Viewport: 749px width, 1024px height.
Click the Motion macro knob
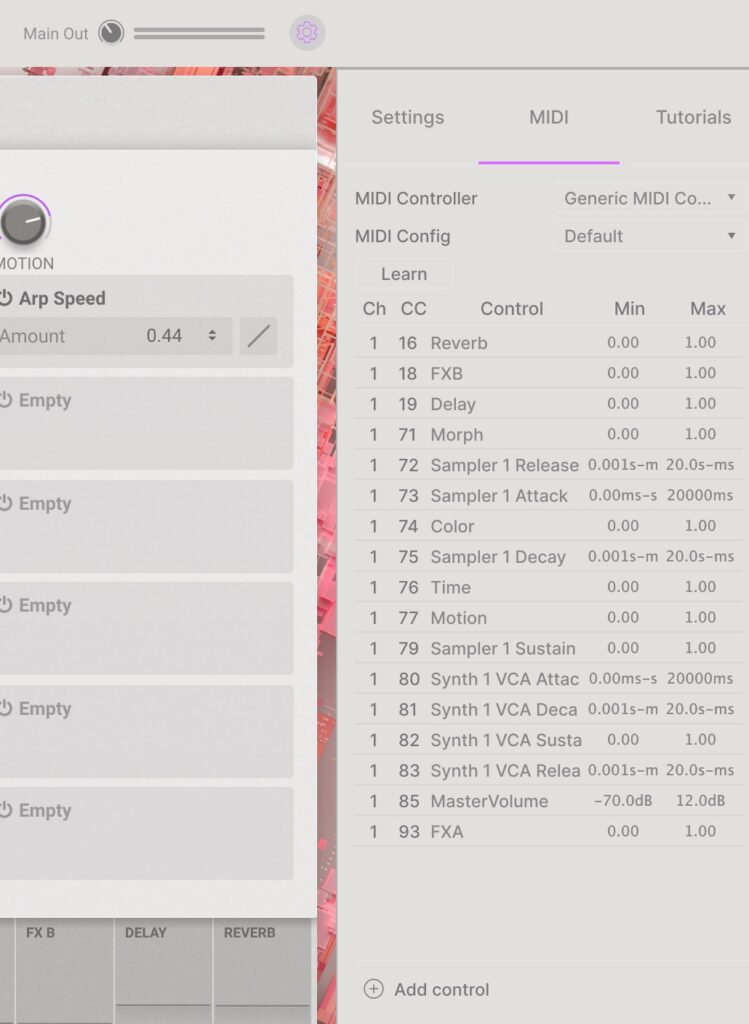[23, 222]
